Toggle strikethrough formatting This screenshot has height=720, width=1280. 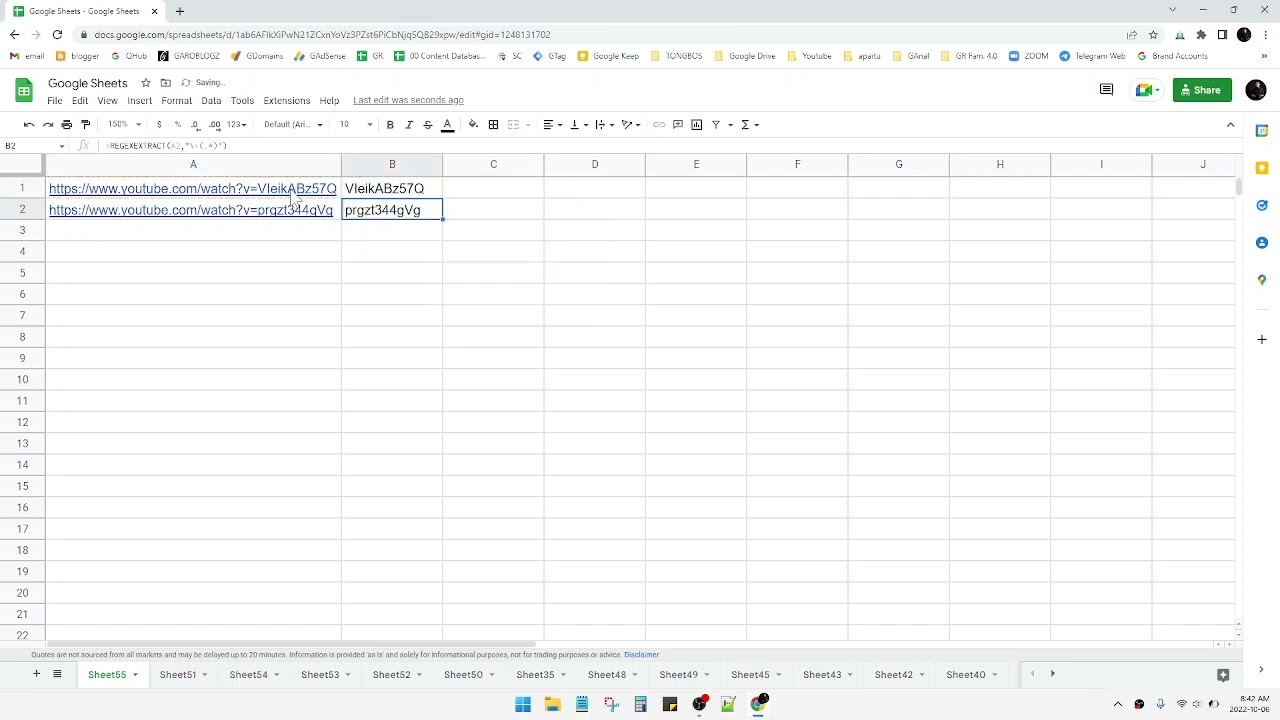click(x=428, y=125)
